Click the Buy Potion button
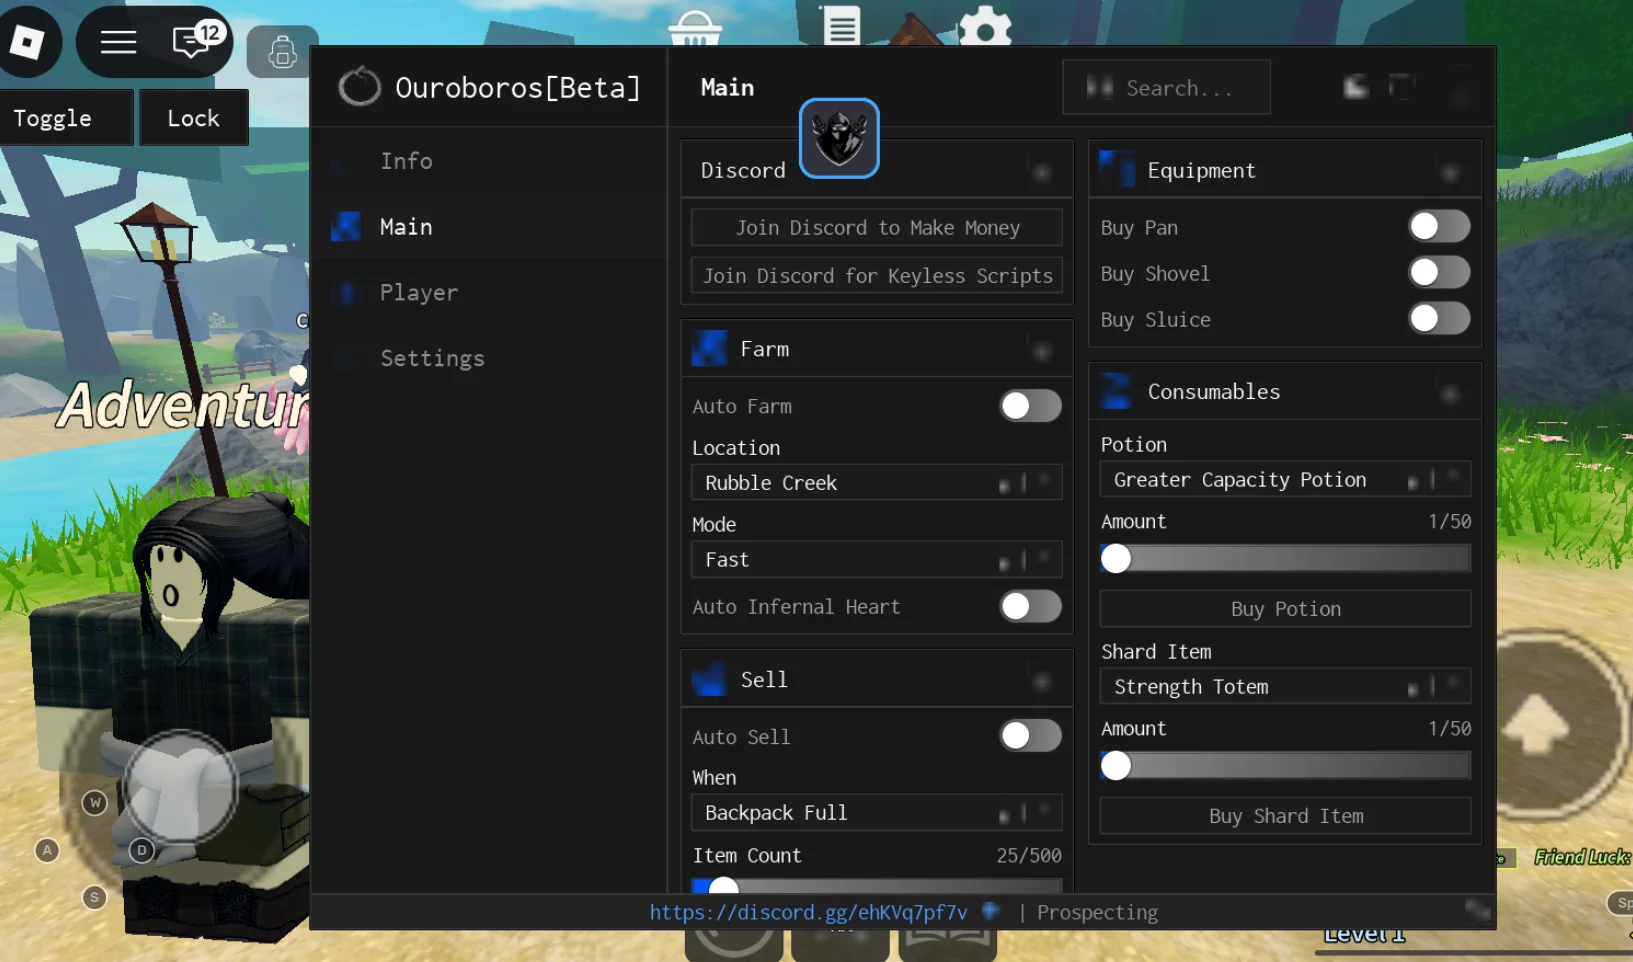The image size is (1633, 962). [x=1285, y=609]
